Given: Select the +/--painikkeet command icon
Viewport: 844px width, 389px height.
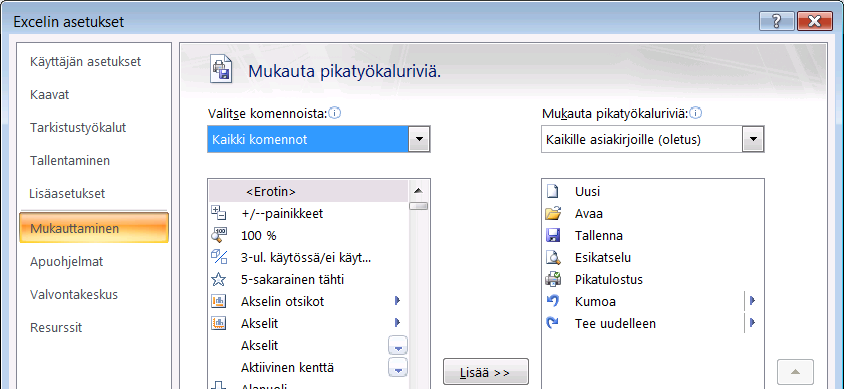Looking at the screenshot, I should click(219, 213).
